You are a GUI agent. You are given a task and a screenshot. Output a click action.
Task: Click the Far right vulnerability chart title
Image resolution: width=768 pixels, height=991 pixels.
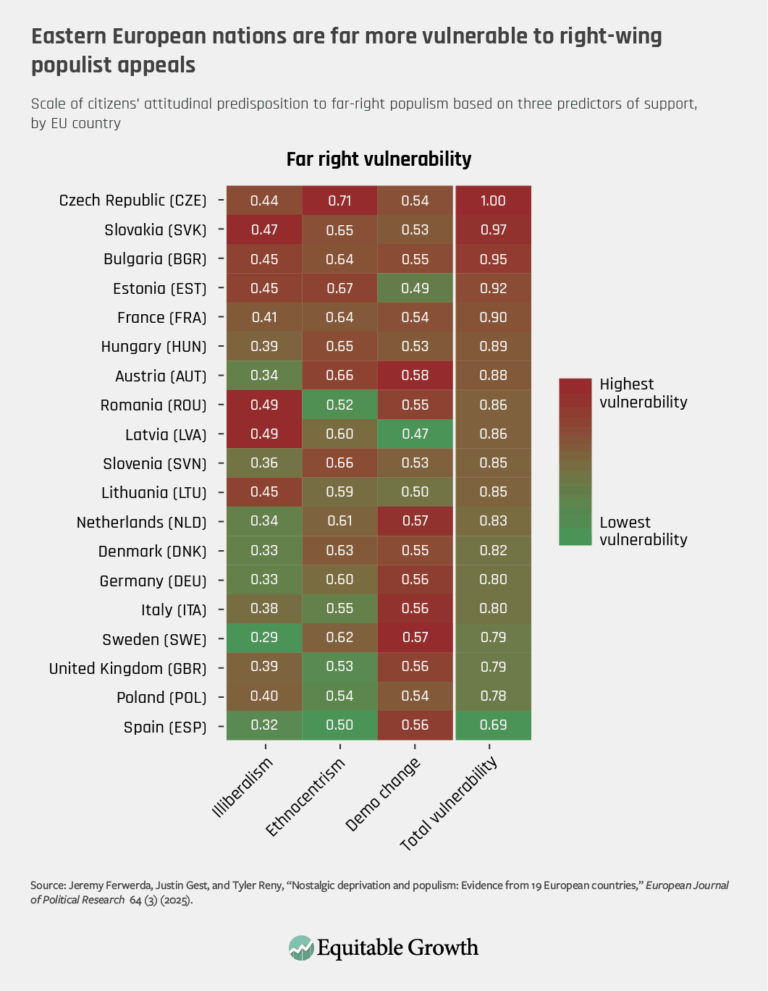(x=379, y=159)
